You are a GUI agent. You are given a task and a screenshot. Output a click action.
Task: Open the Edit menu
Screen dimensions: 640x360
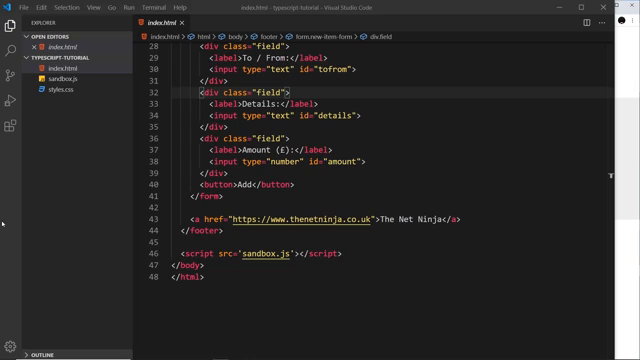pyautogui.click(x=41, y=7)
